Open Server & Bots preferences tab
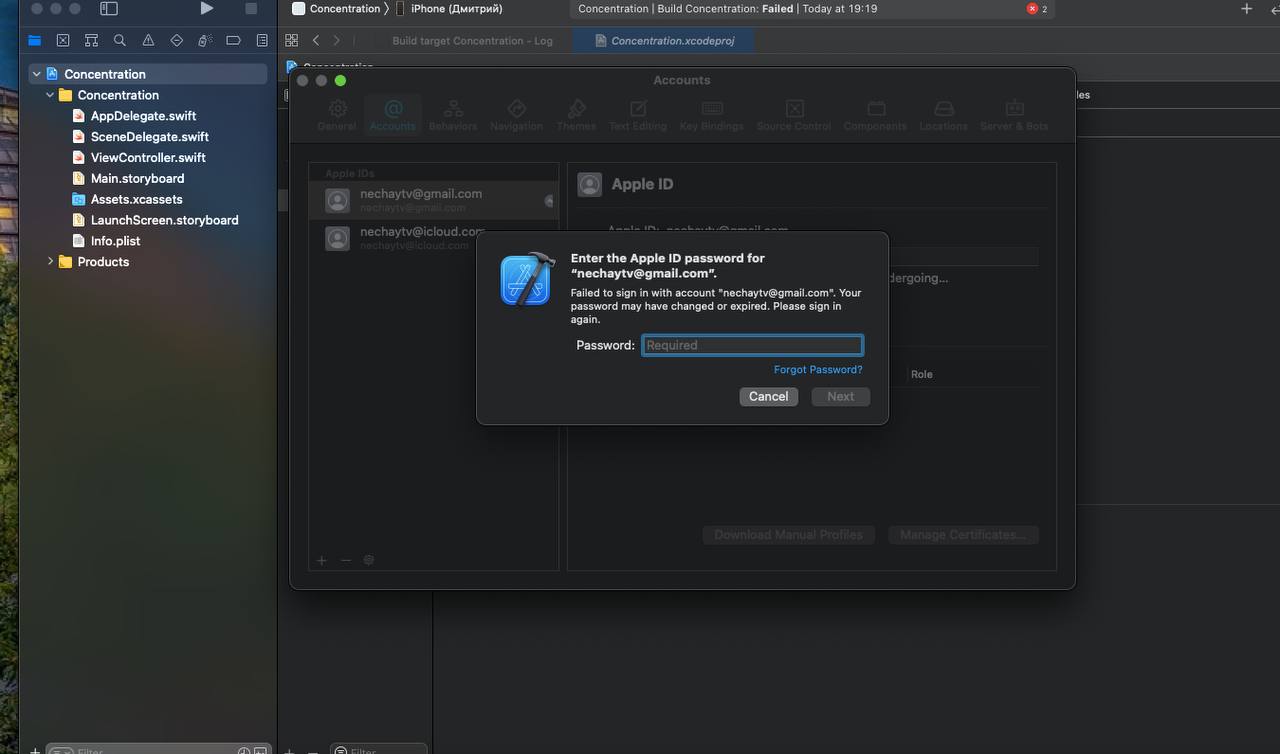The width and height of the screenshot is (1280, 754). tap(1014, 115)
